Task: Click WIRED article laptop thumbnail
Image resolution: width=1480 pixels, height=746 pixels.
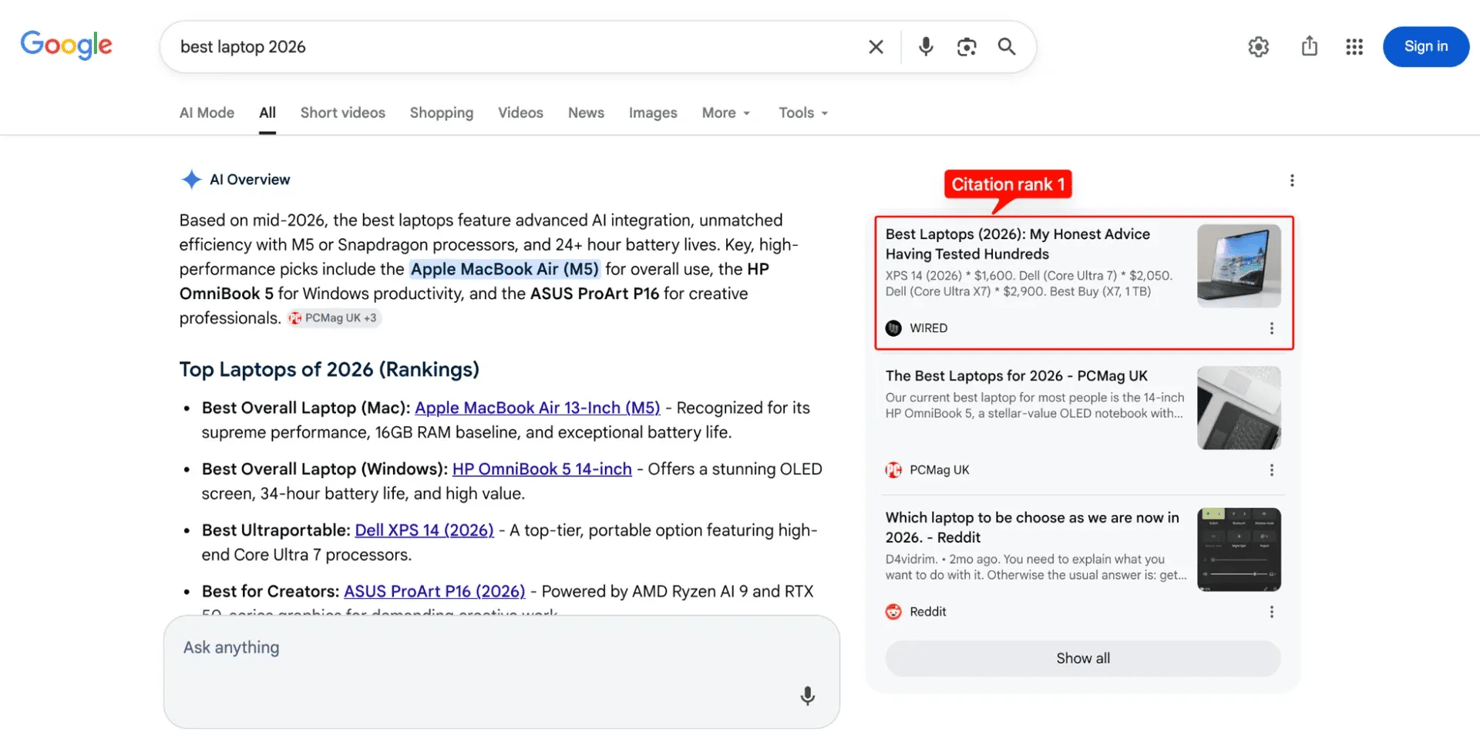Action: pyautogui.click(x=1239, y=266)
